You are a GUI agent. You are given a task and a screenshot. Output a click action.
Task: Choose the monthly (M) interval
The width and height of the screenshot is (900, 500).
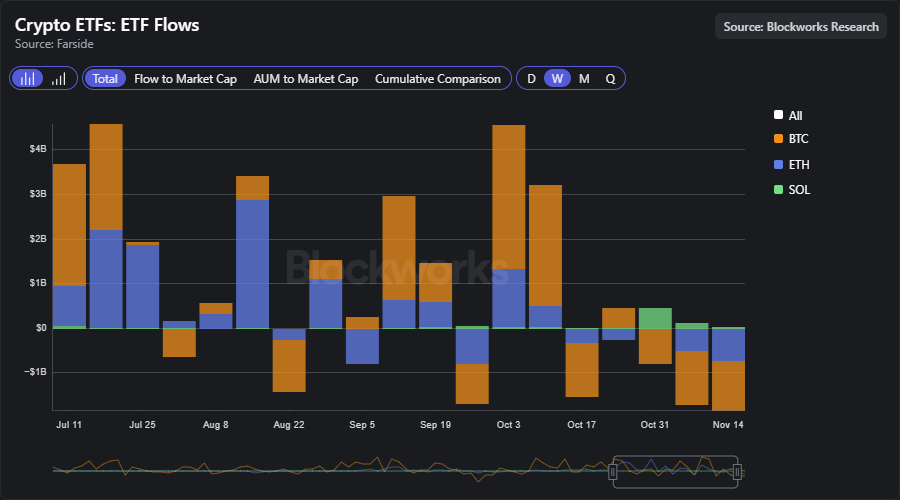(x=584, y=78)
